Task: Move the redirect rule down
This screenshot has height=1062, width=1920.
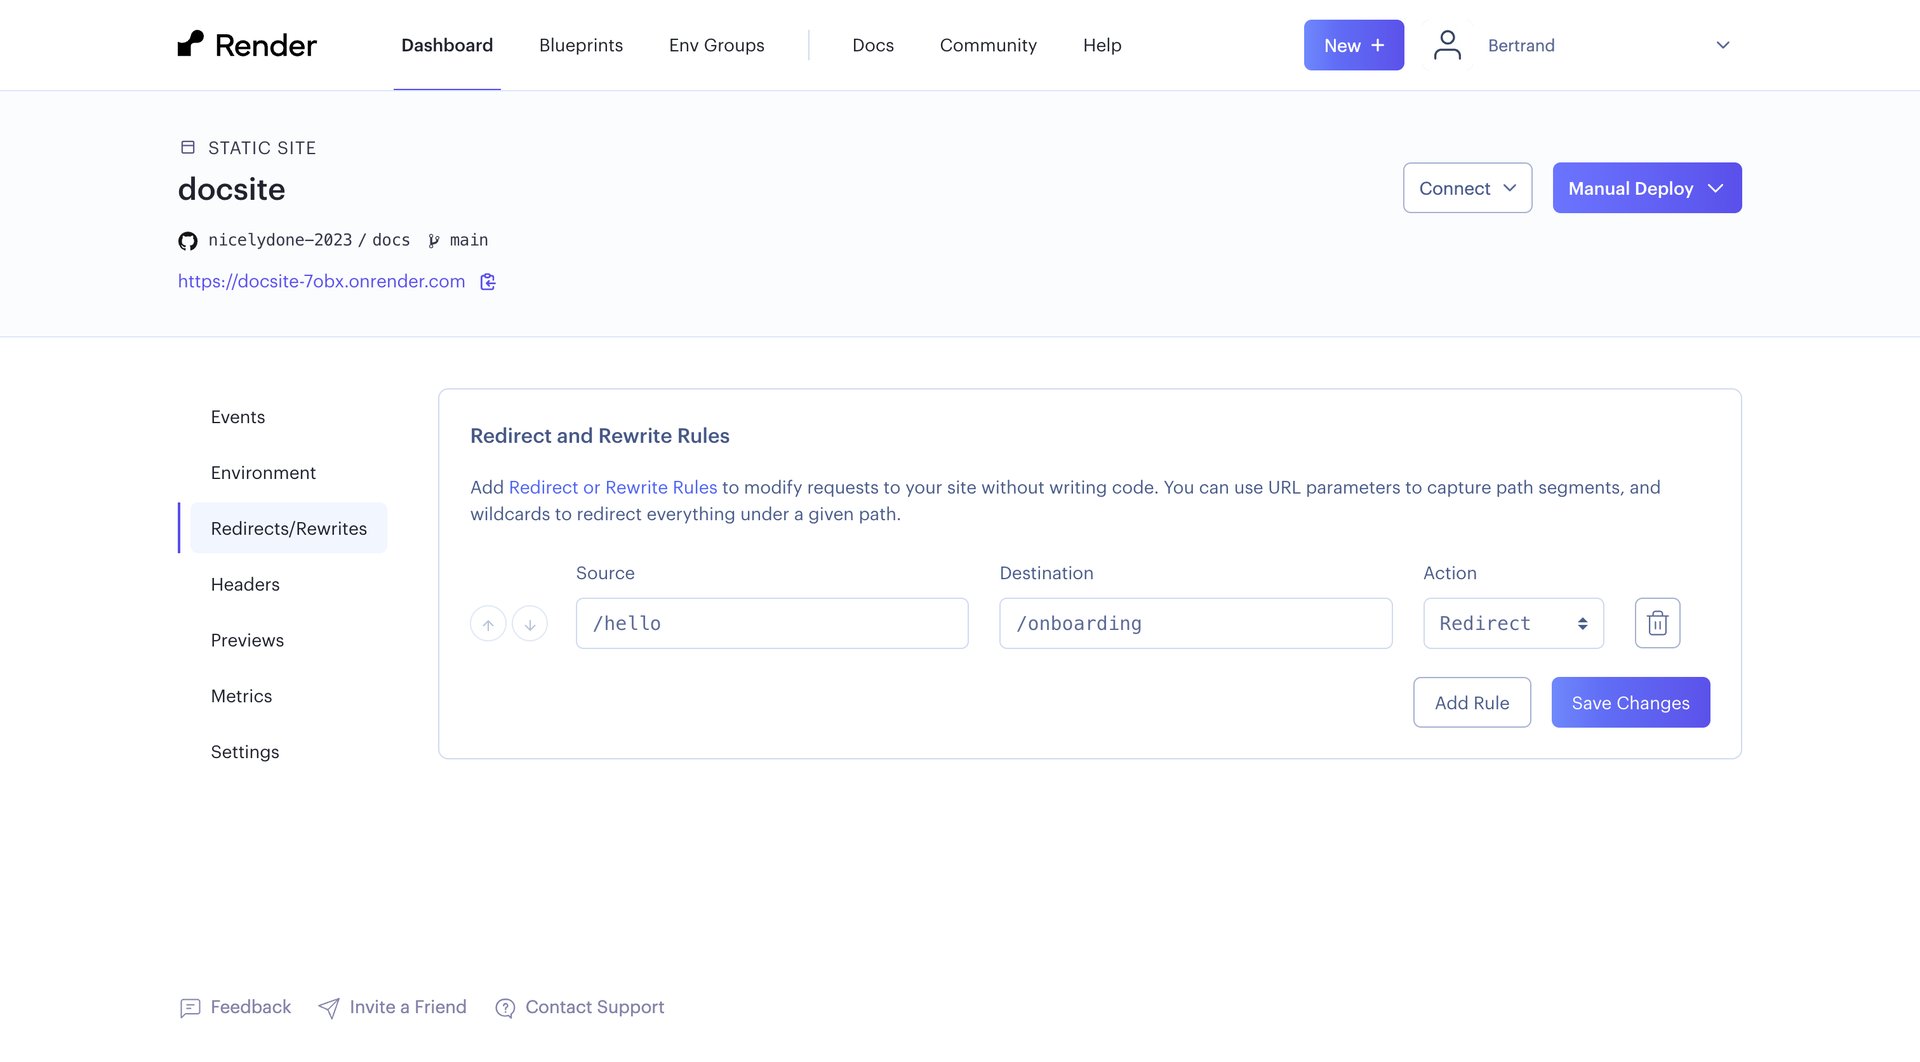Action: tap(530, 622)
